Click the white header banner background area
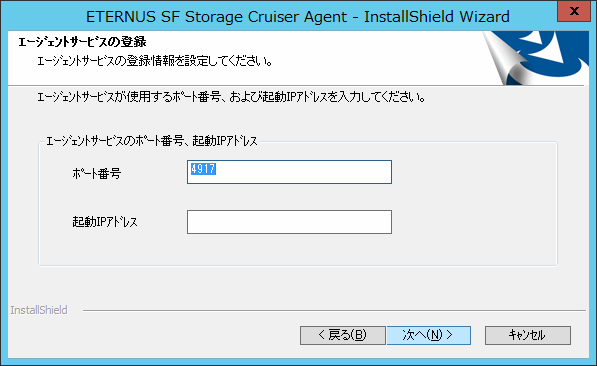This screenshot has width=597, height=366. point(343,57)
